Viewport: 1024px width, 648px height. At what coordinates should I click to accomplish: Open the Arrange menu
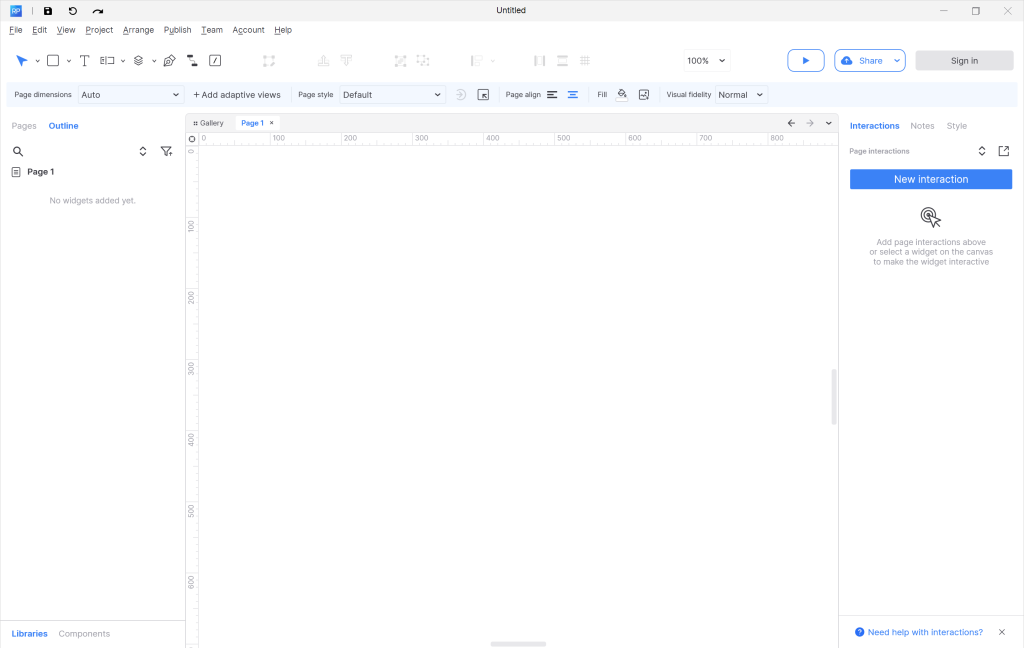[x=138, y=30]
